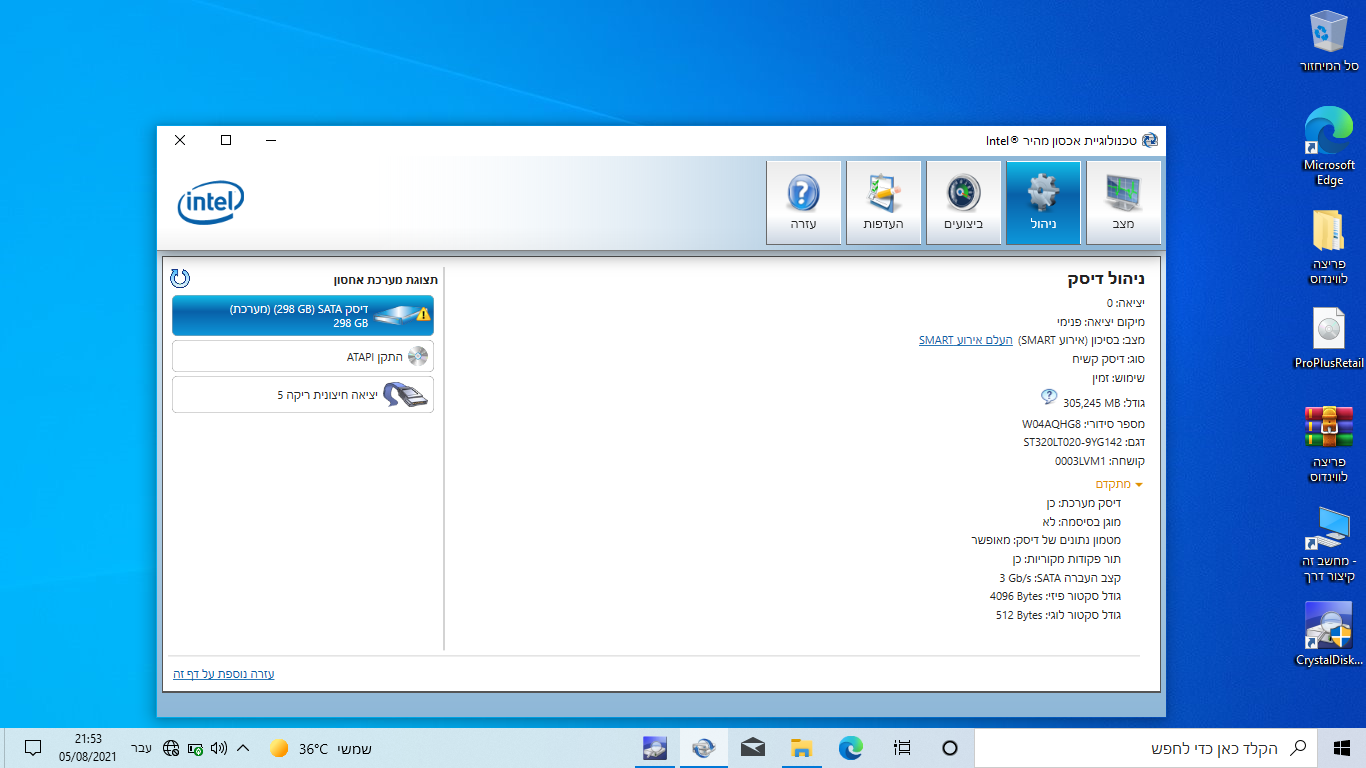
Task: Select the פריצה לווינדוס WinRAR archive icon
Action: [x=1329, y=445]
